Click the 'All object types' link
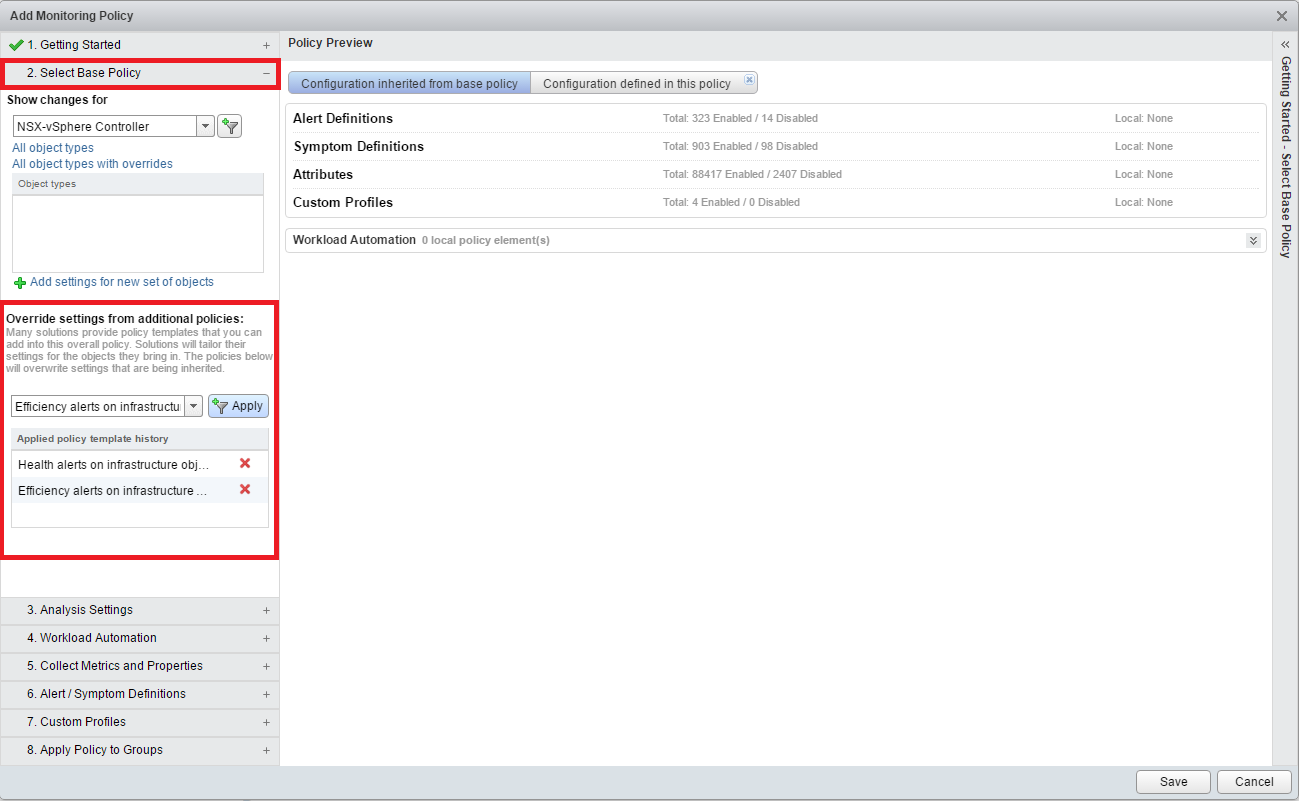The image size is (1299, 801). click(x=53, y=148)
